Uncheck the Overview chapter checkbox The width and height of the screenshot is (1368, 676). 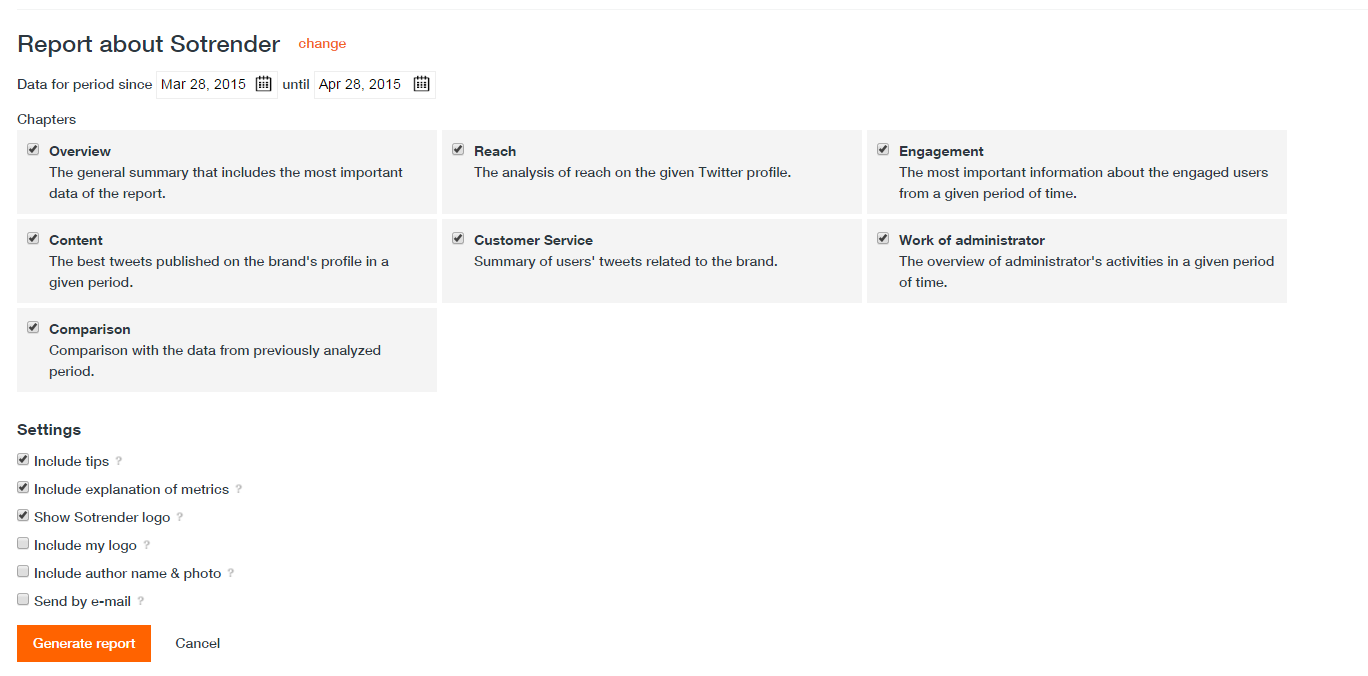coord(33,150)
